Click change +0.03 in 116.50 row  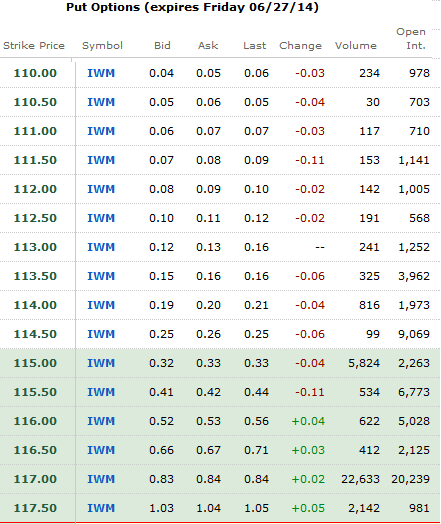(x=308, y=450)
